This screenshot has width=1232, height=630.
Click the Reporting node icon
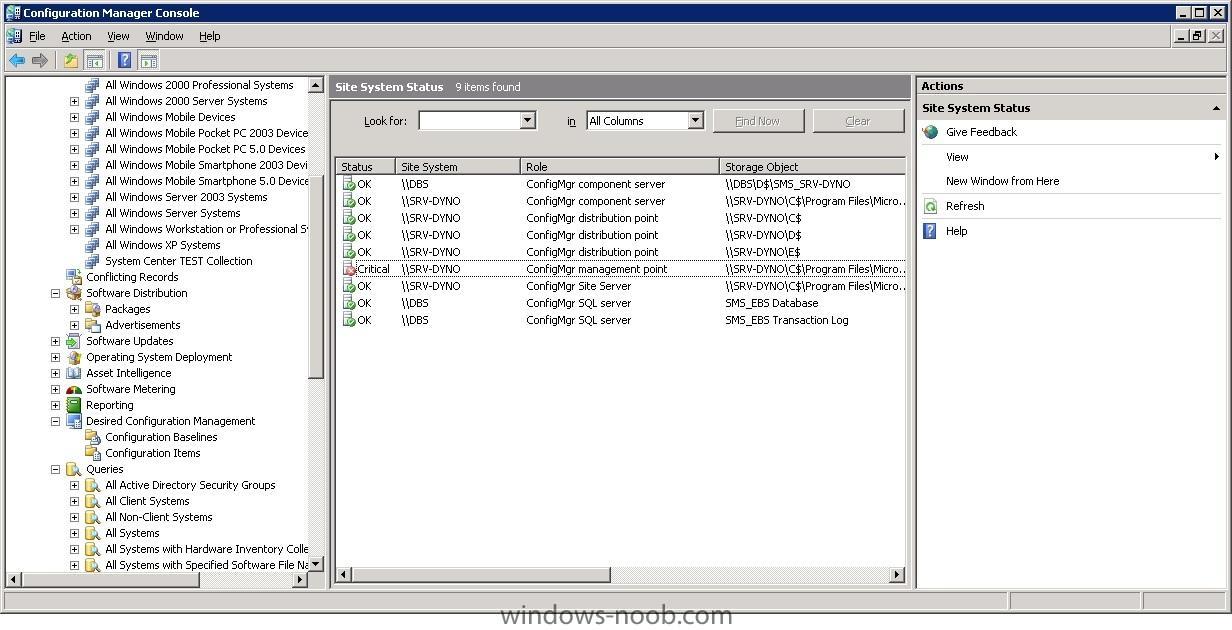[74, 405]
